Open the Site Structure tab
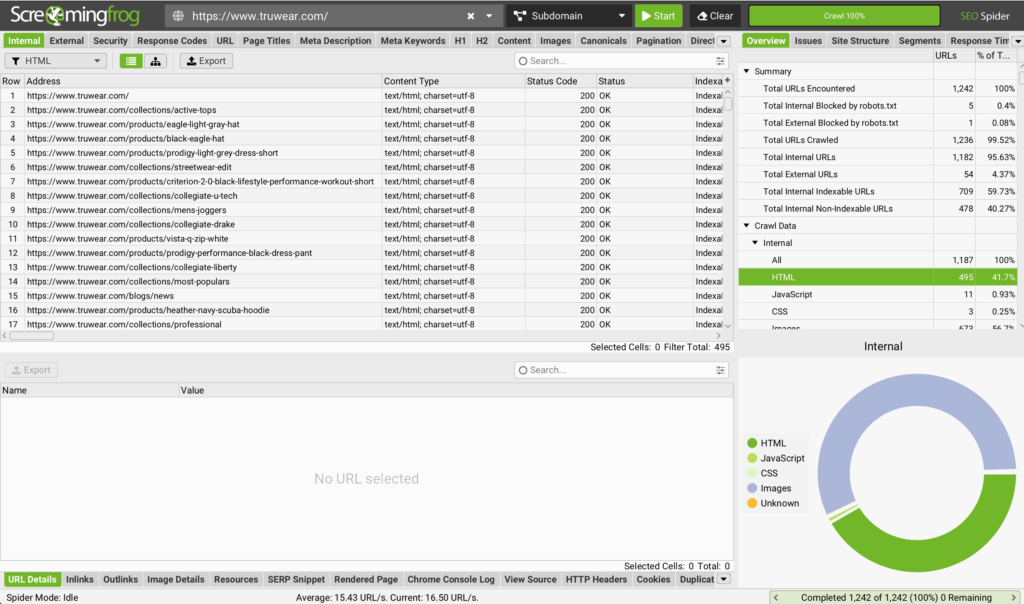 pyautogui.click(x=859, y=41)
